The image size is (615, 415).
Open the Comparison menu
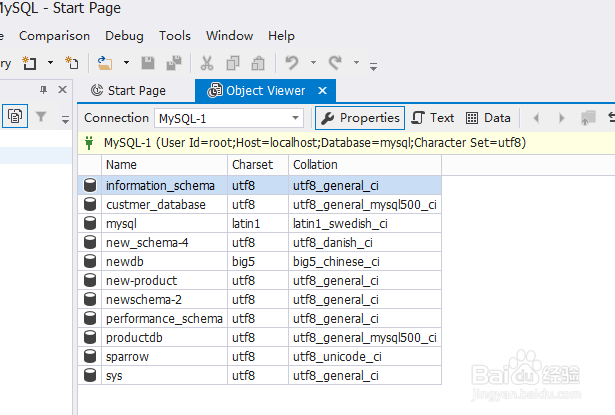pos(55,36)
